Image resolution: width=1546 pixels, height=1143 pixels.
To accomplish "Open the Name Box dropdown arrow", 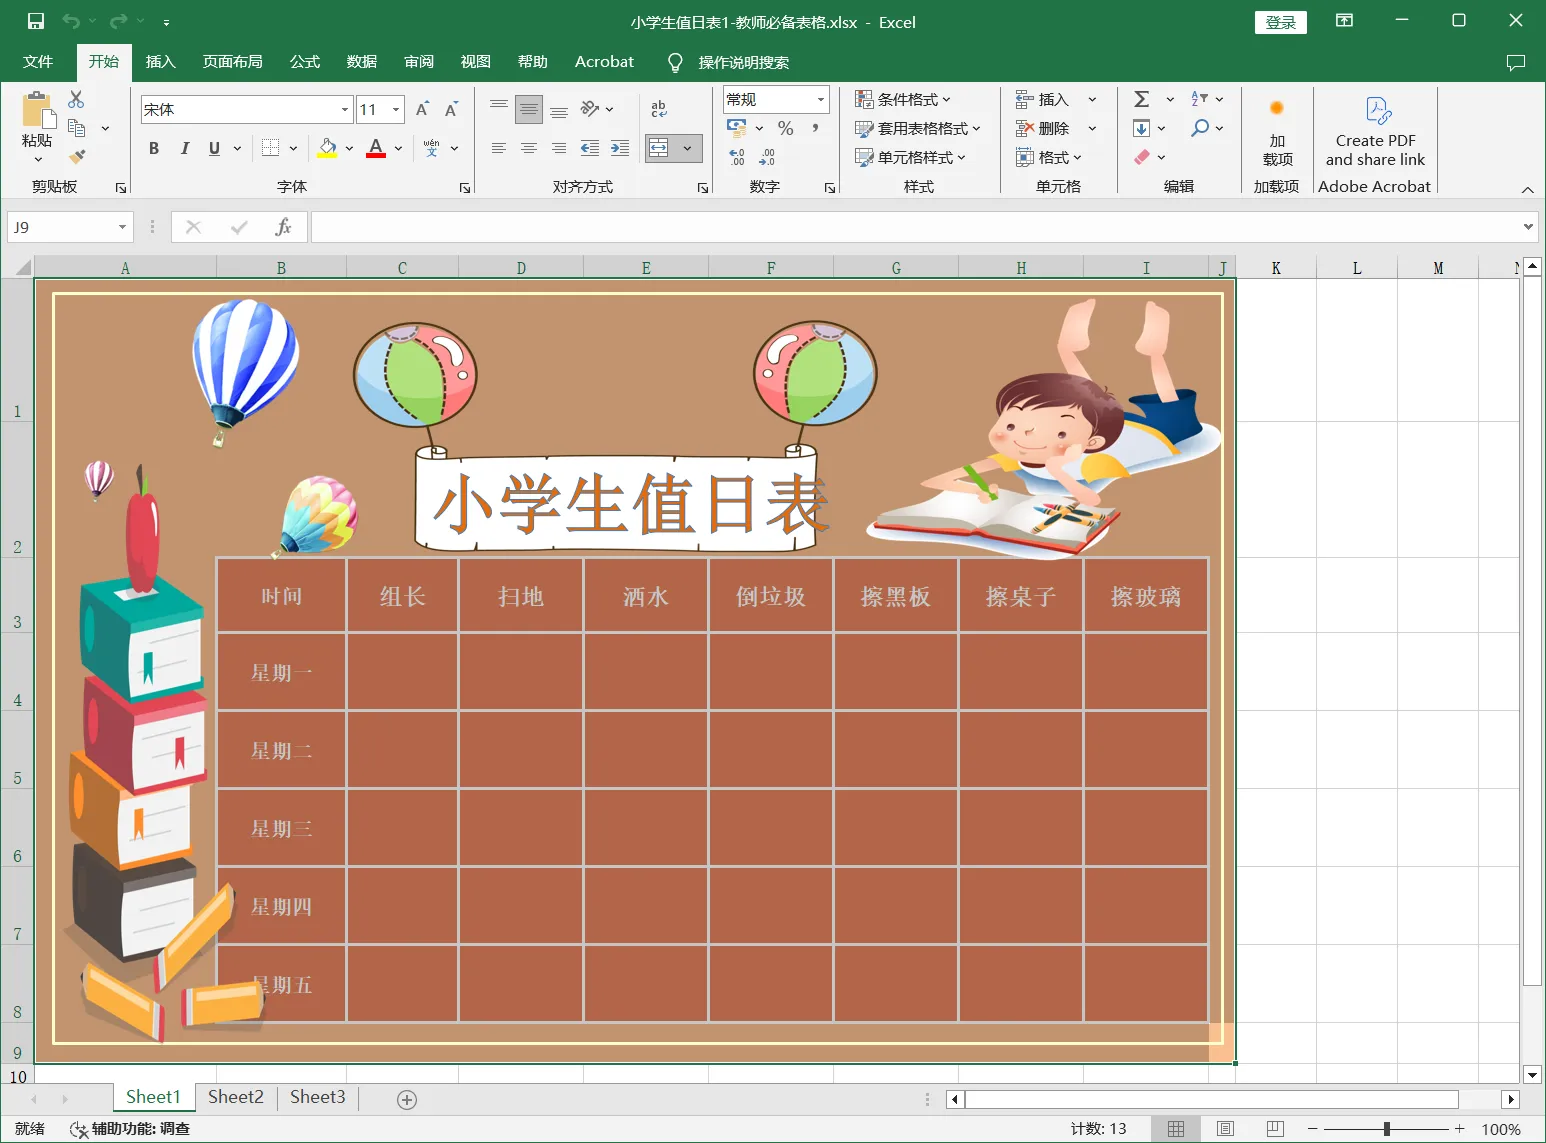I will pos(122,227).
